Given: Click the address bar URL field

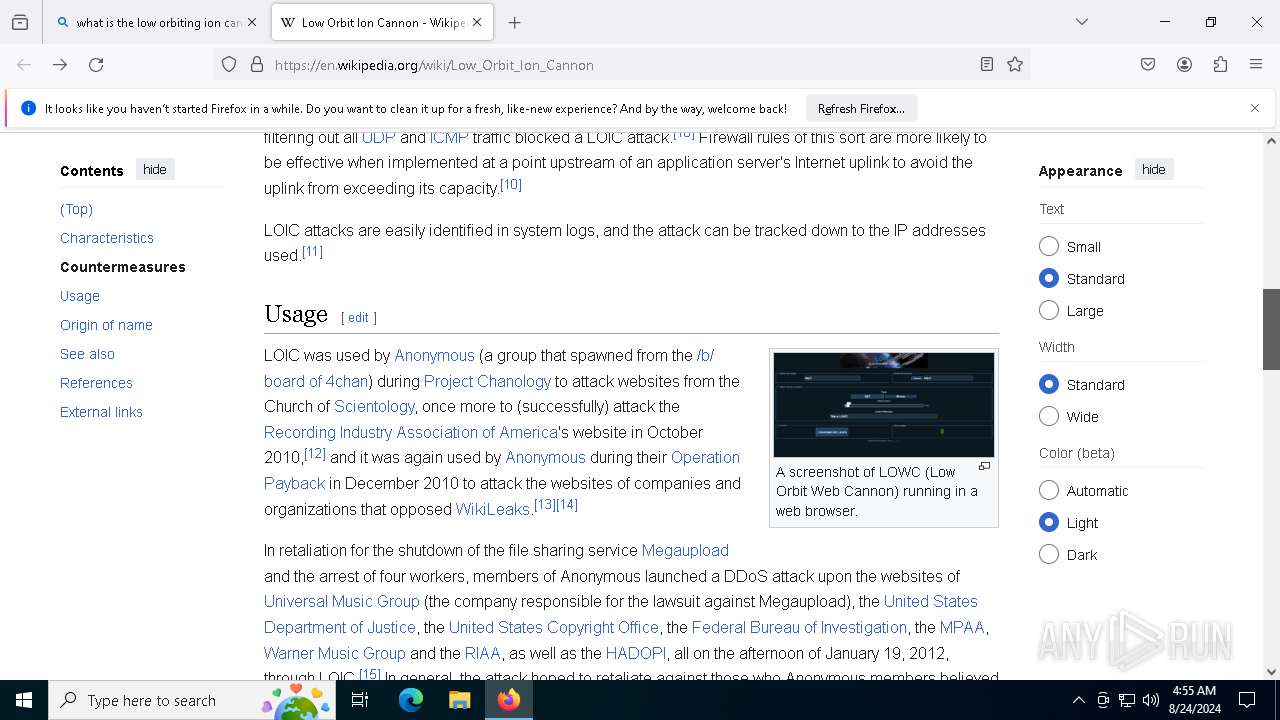Looking at the screenshot, I should 620,64.
